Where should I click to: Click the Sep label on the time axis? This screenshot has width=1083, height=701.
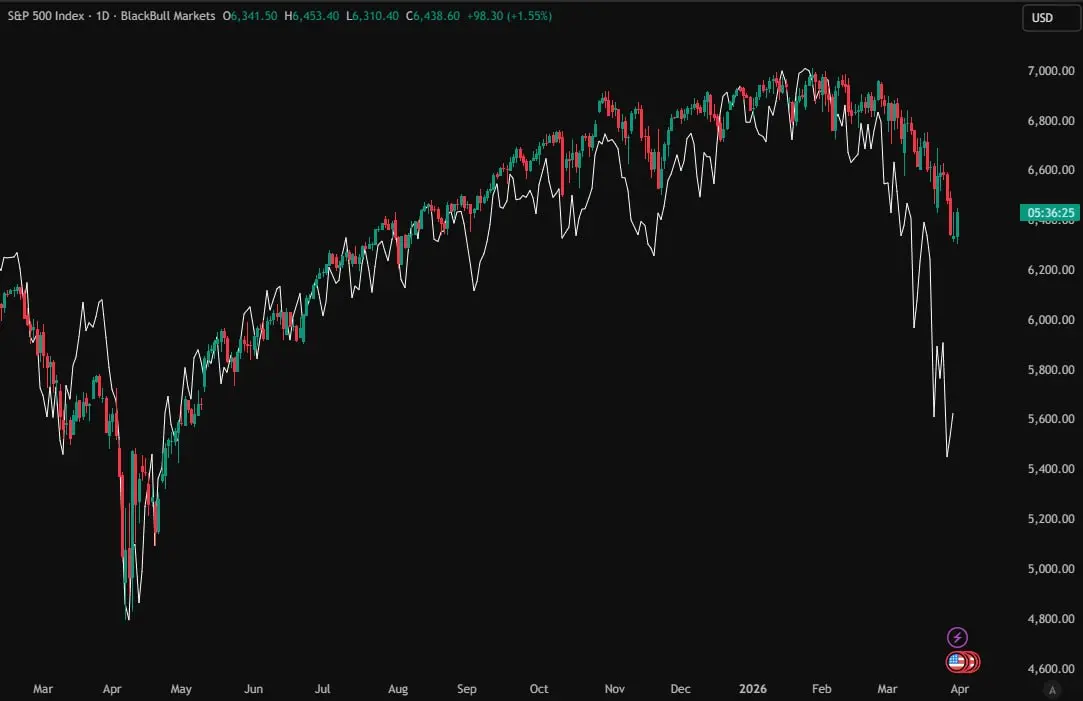click(x=467, y=689)
